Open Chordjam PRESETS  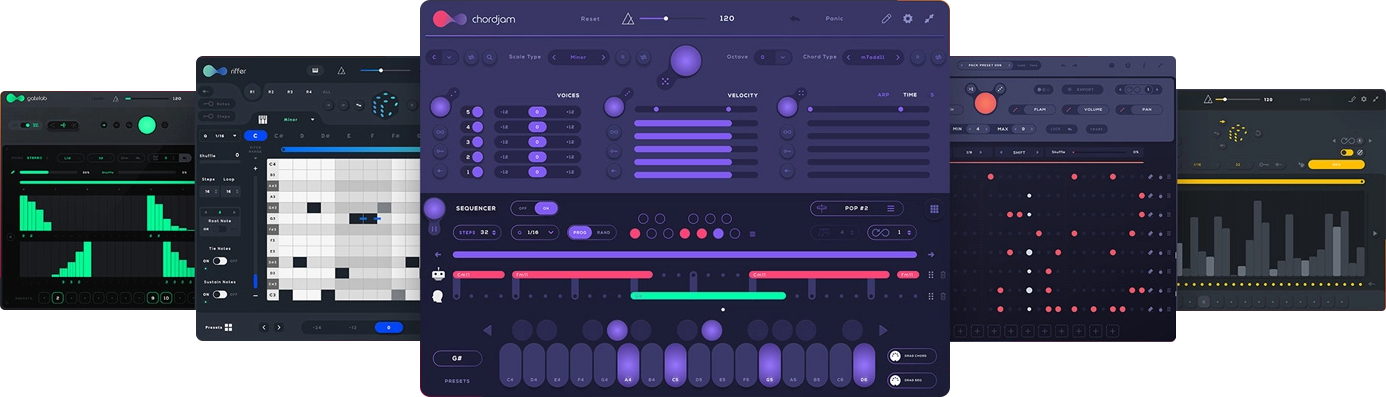click(x=457, y=381)
